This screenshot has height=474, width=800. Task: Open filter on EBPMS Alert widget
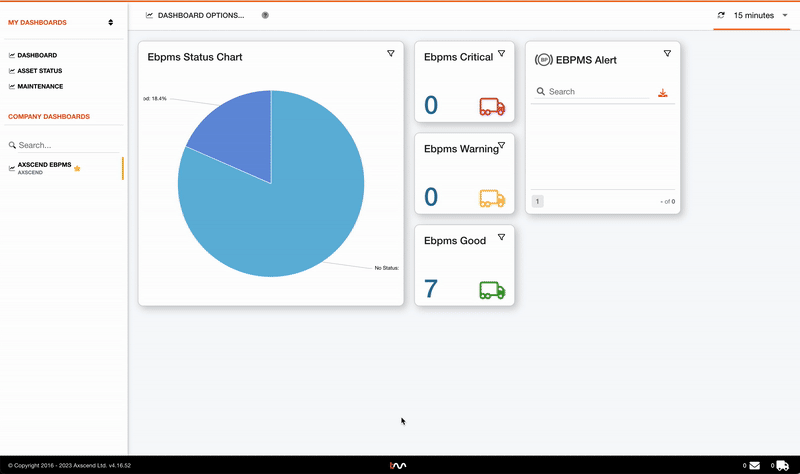point(667,53)
